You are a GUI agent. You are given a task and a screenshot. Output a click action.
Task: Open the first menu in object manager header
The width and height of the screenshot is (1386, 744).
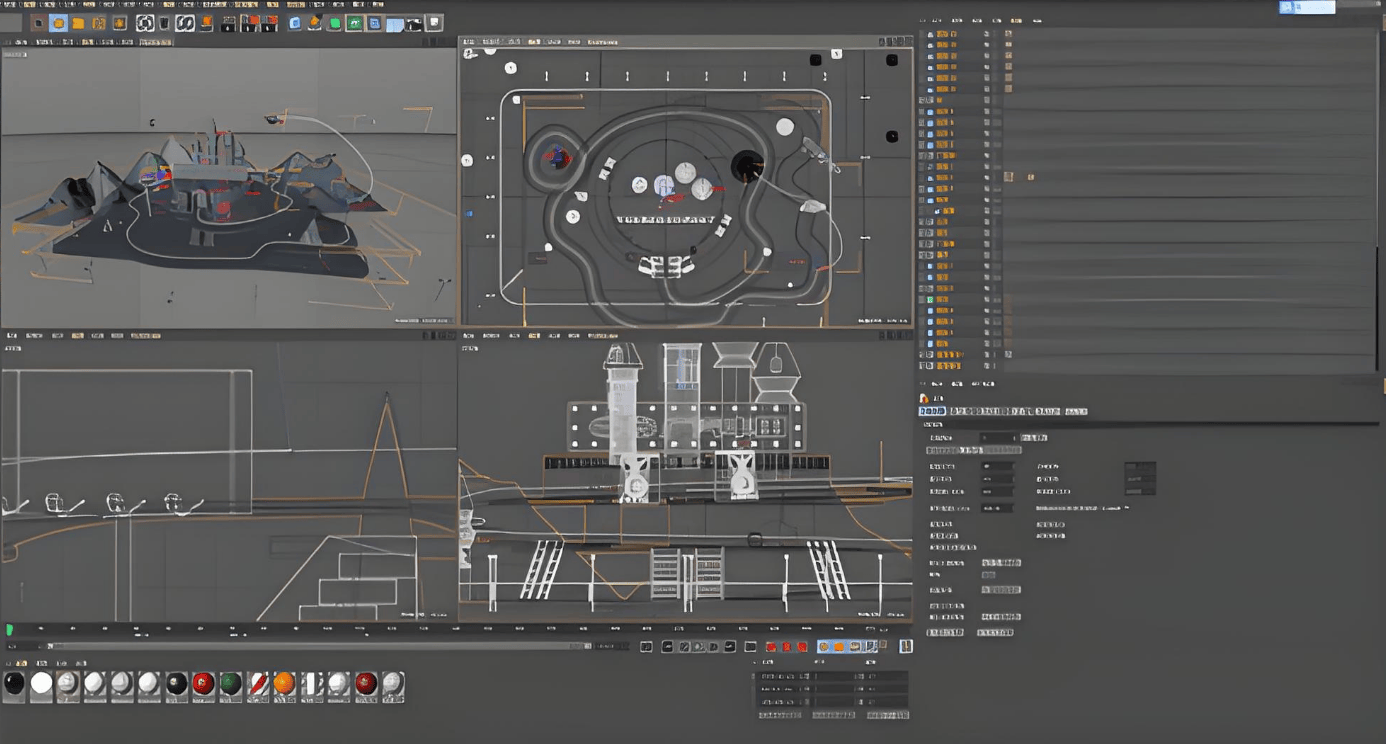pos(924,20)
